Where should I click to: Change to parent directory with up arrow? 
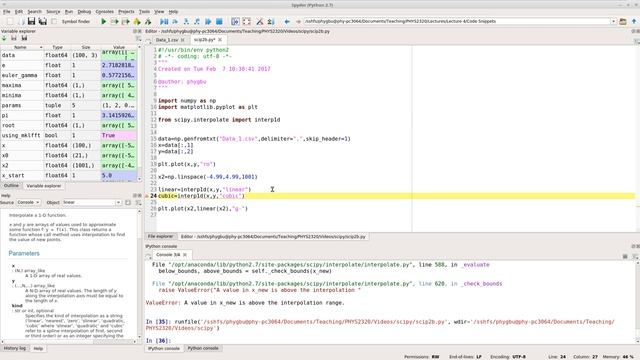click(634, 21)
